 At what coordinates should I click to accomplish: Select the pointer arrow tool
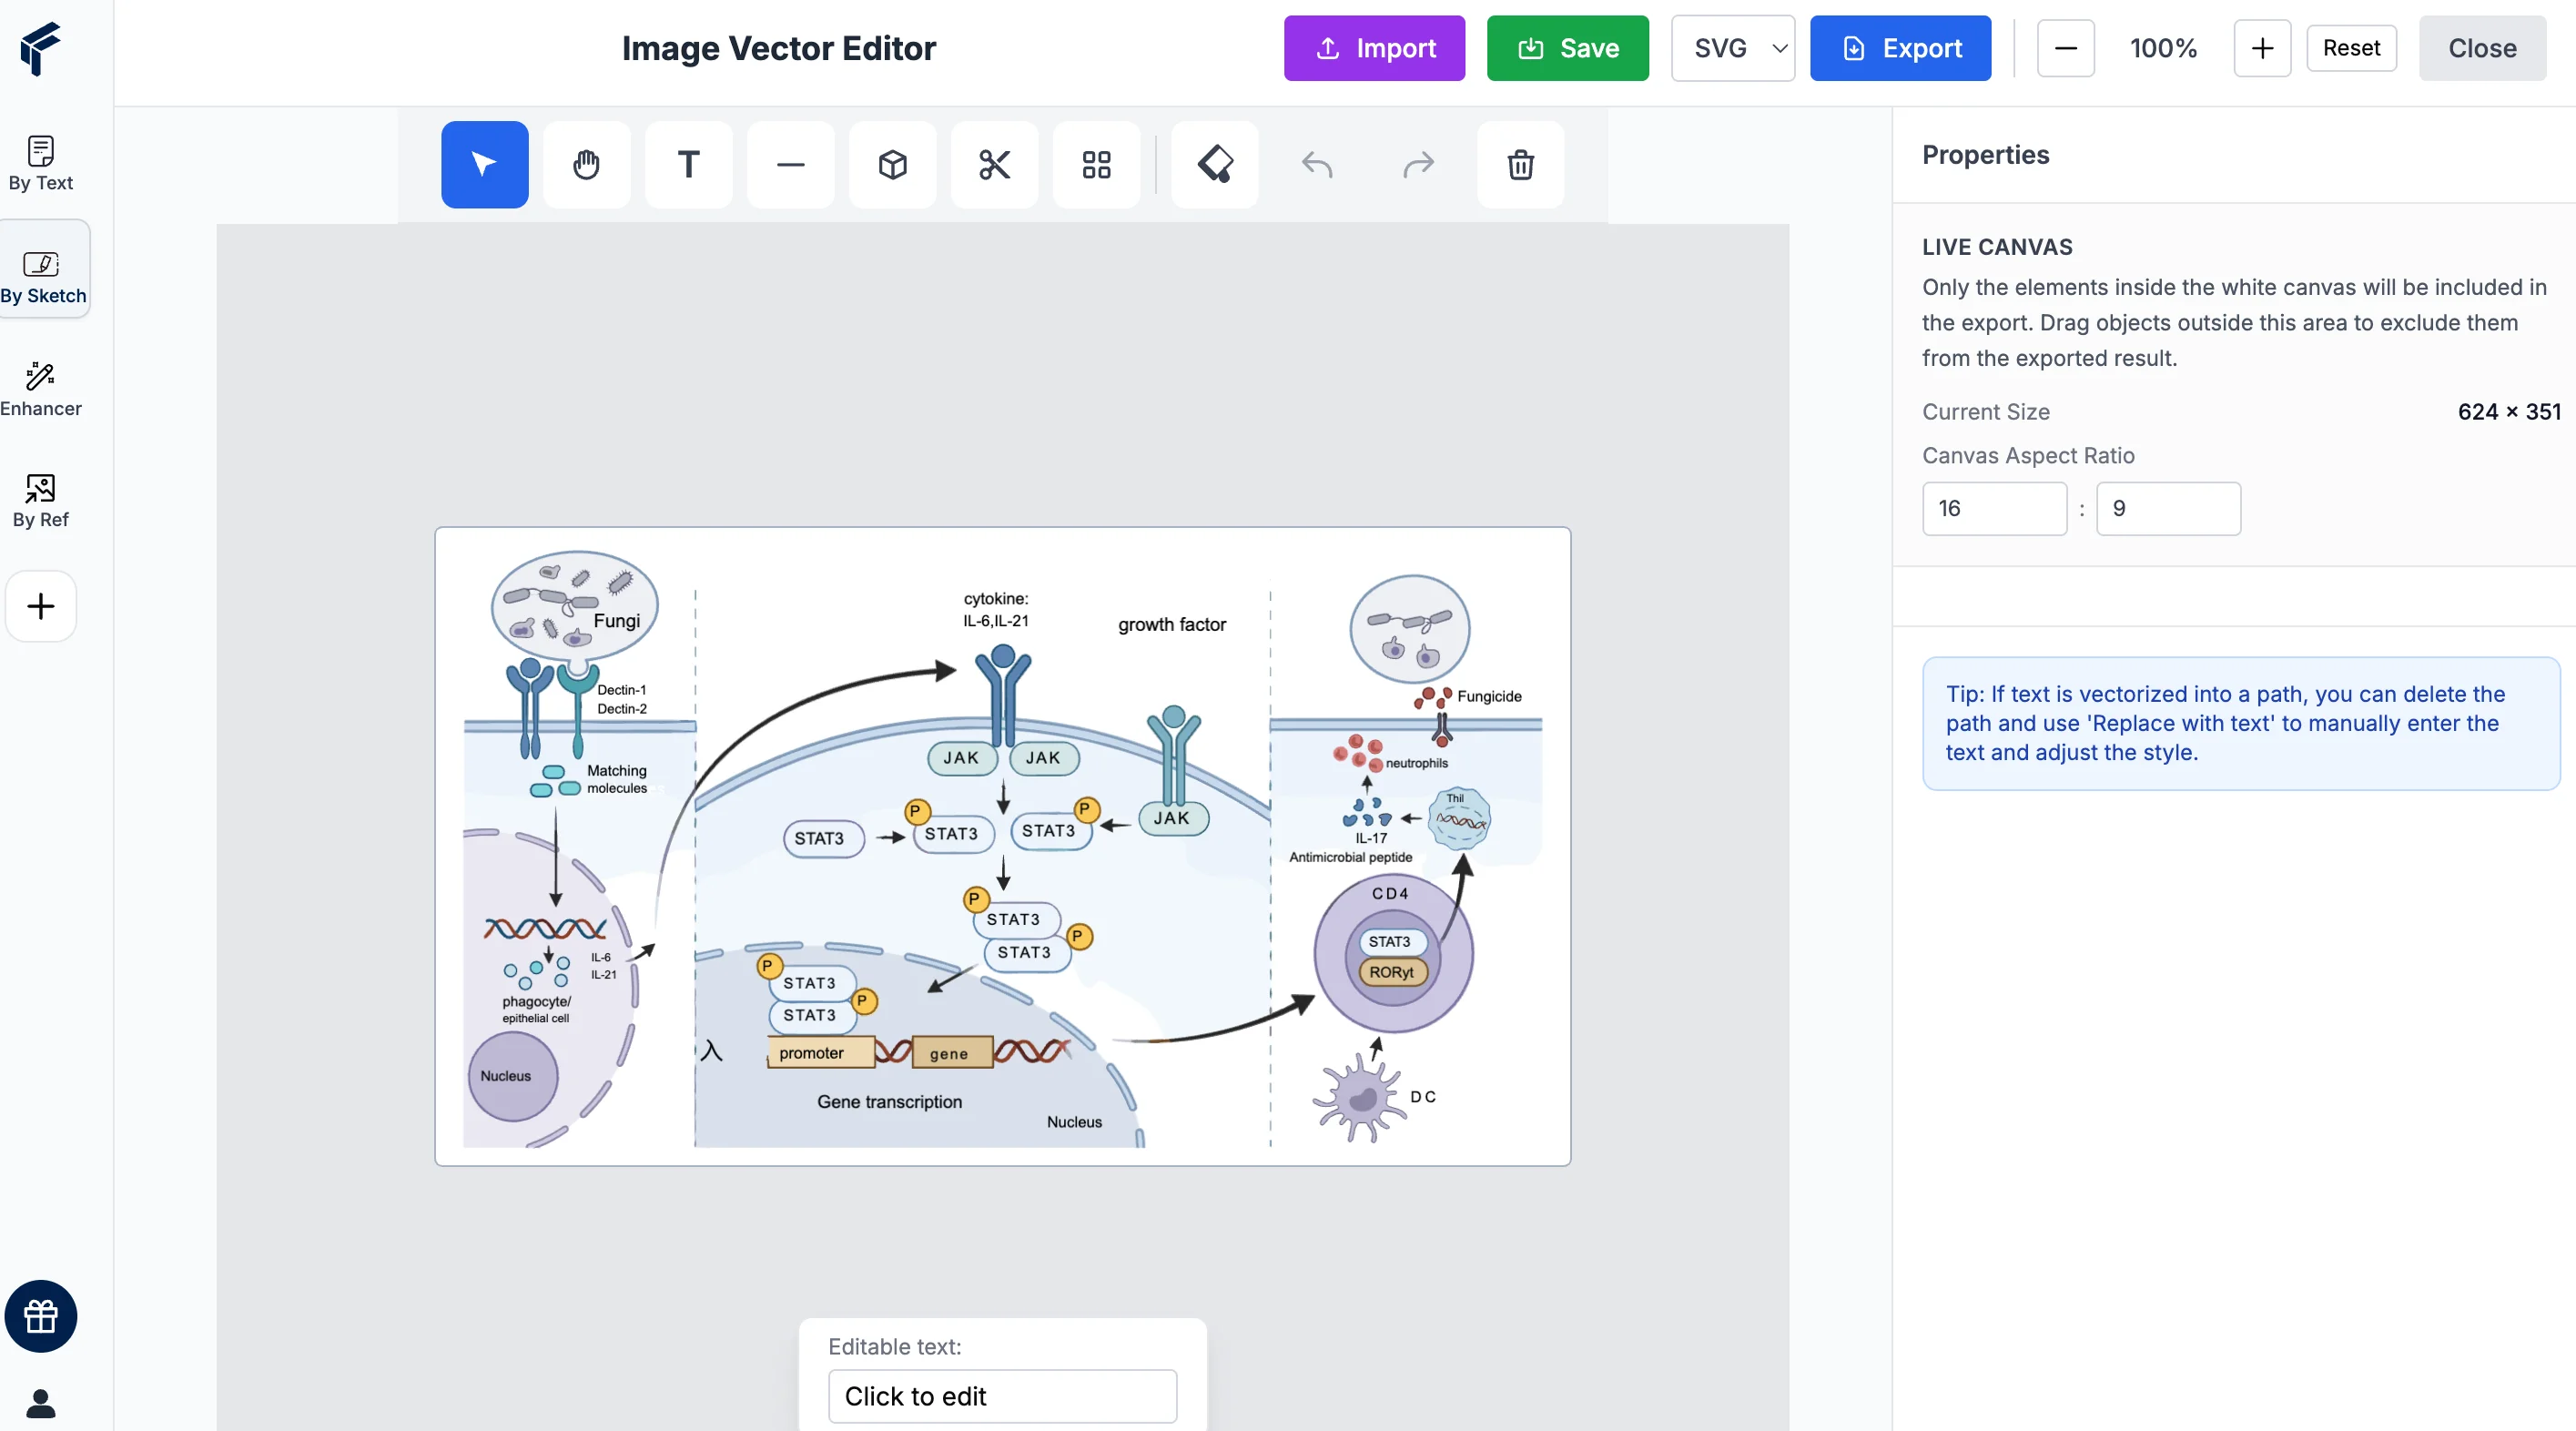click(x=484, y=164)
